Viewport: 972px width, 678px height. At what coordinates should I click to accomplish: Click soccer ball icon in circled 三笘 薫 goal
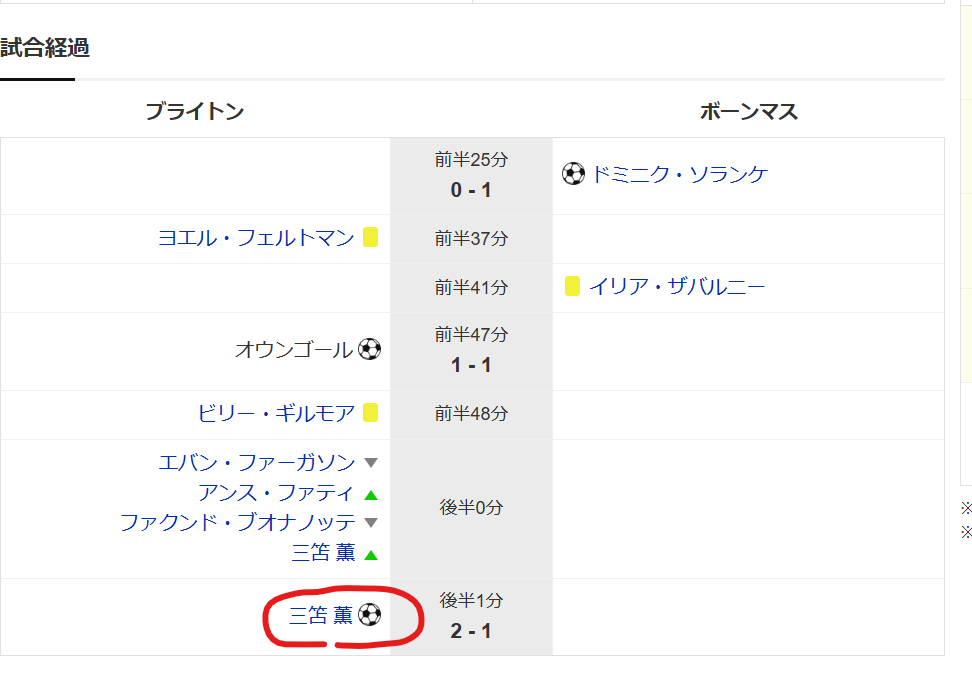(369, 615)
